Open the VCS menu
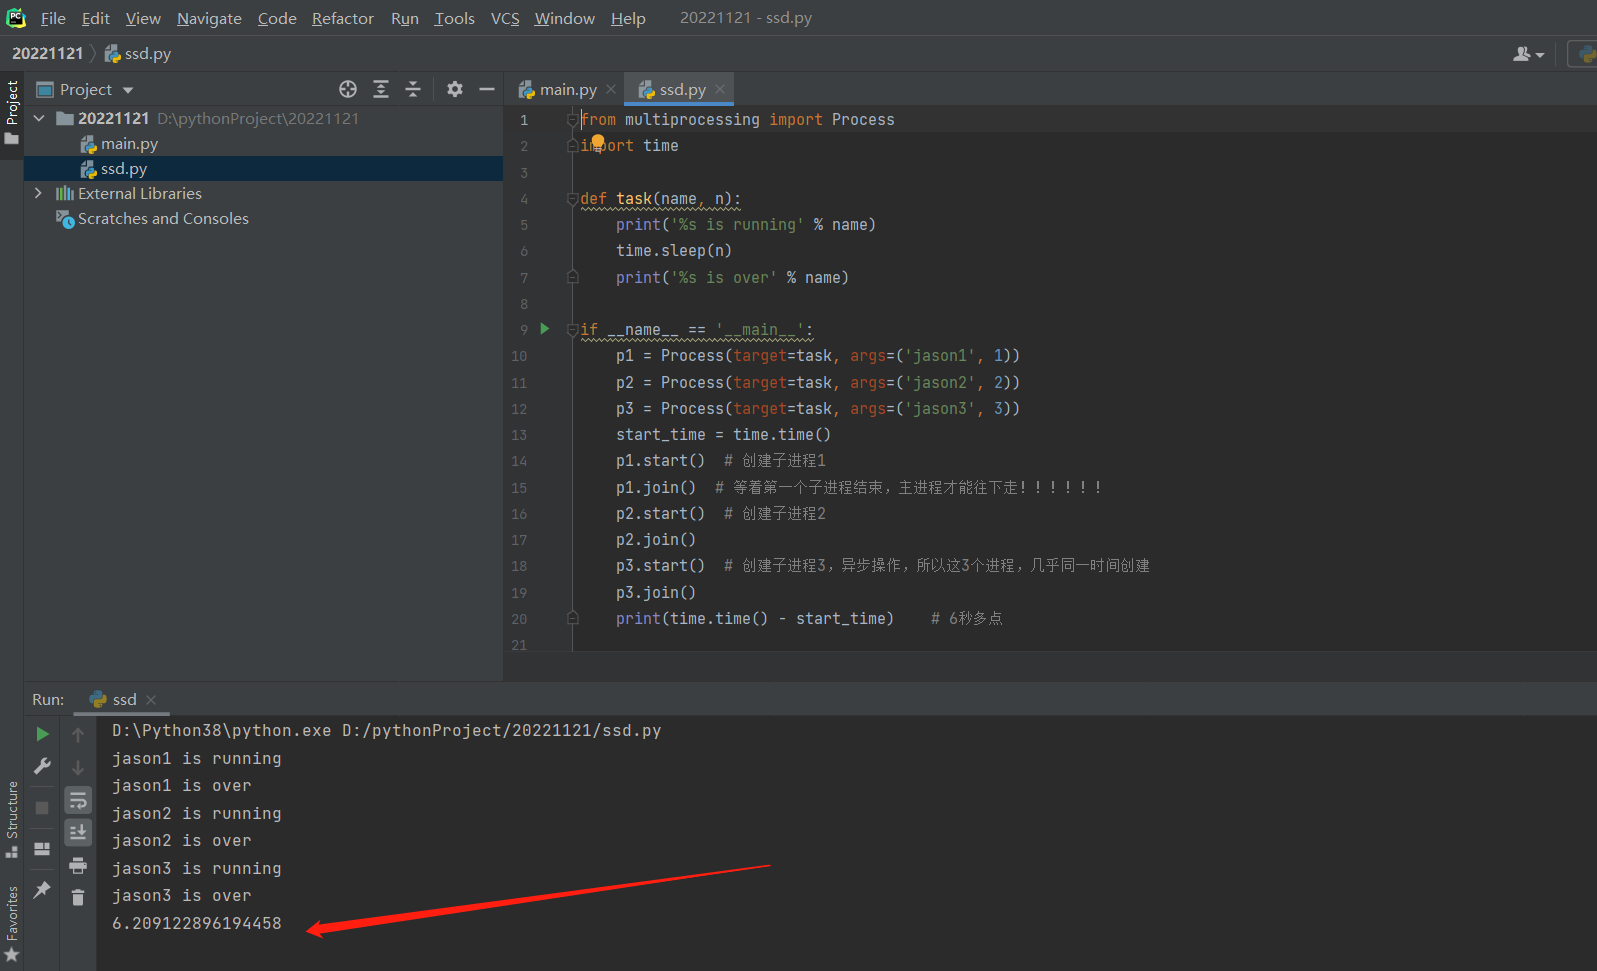 (505, 18)
